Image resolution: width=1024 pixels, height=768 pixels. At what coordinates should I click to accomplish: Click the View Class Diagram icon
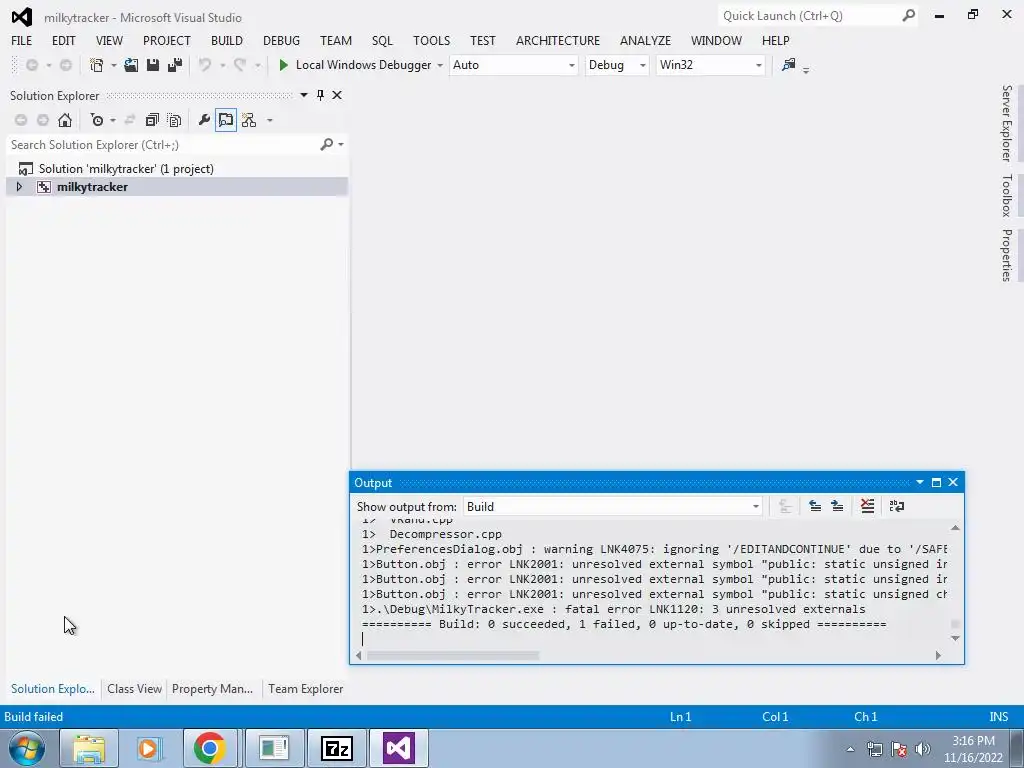click(249, 120)
